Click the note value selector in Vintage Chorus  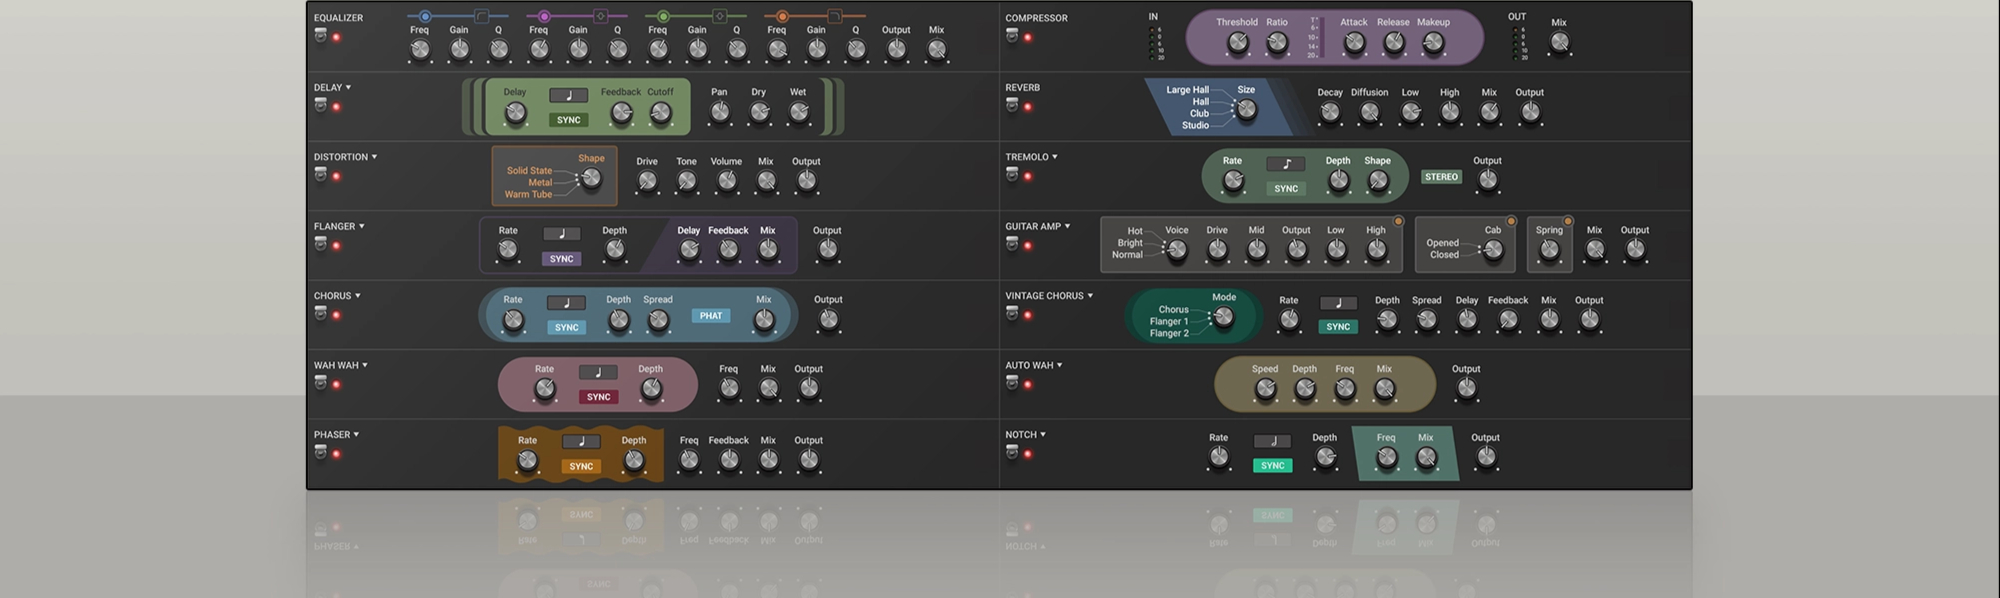1338,303
